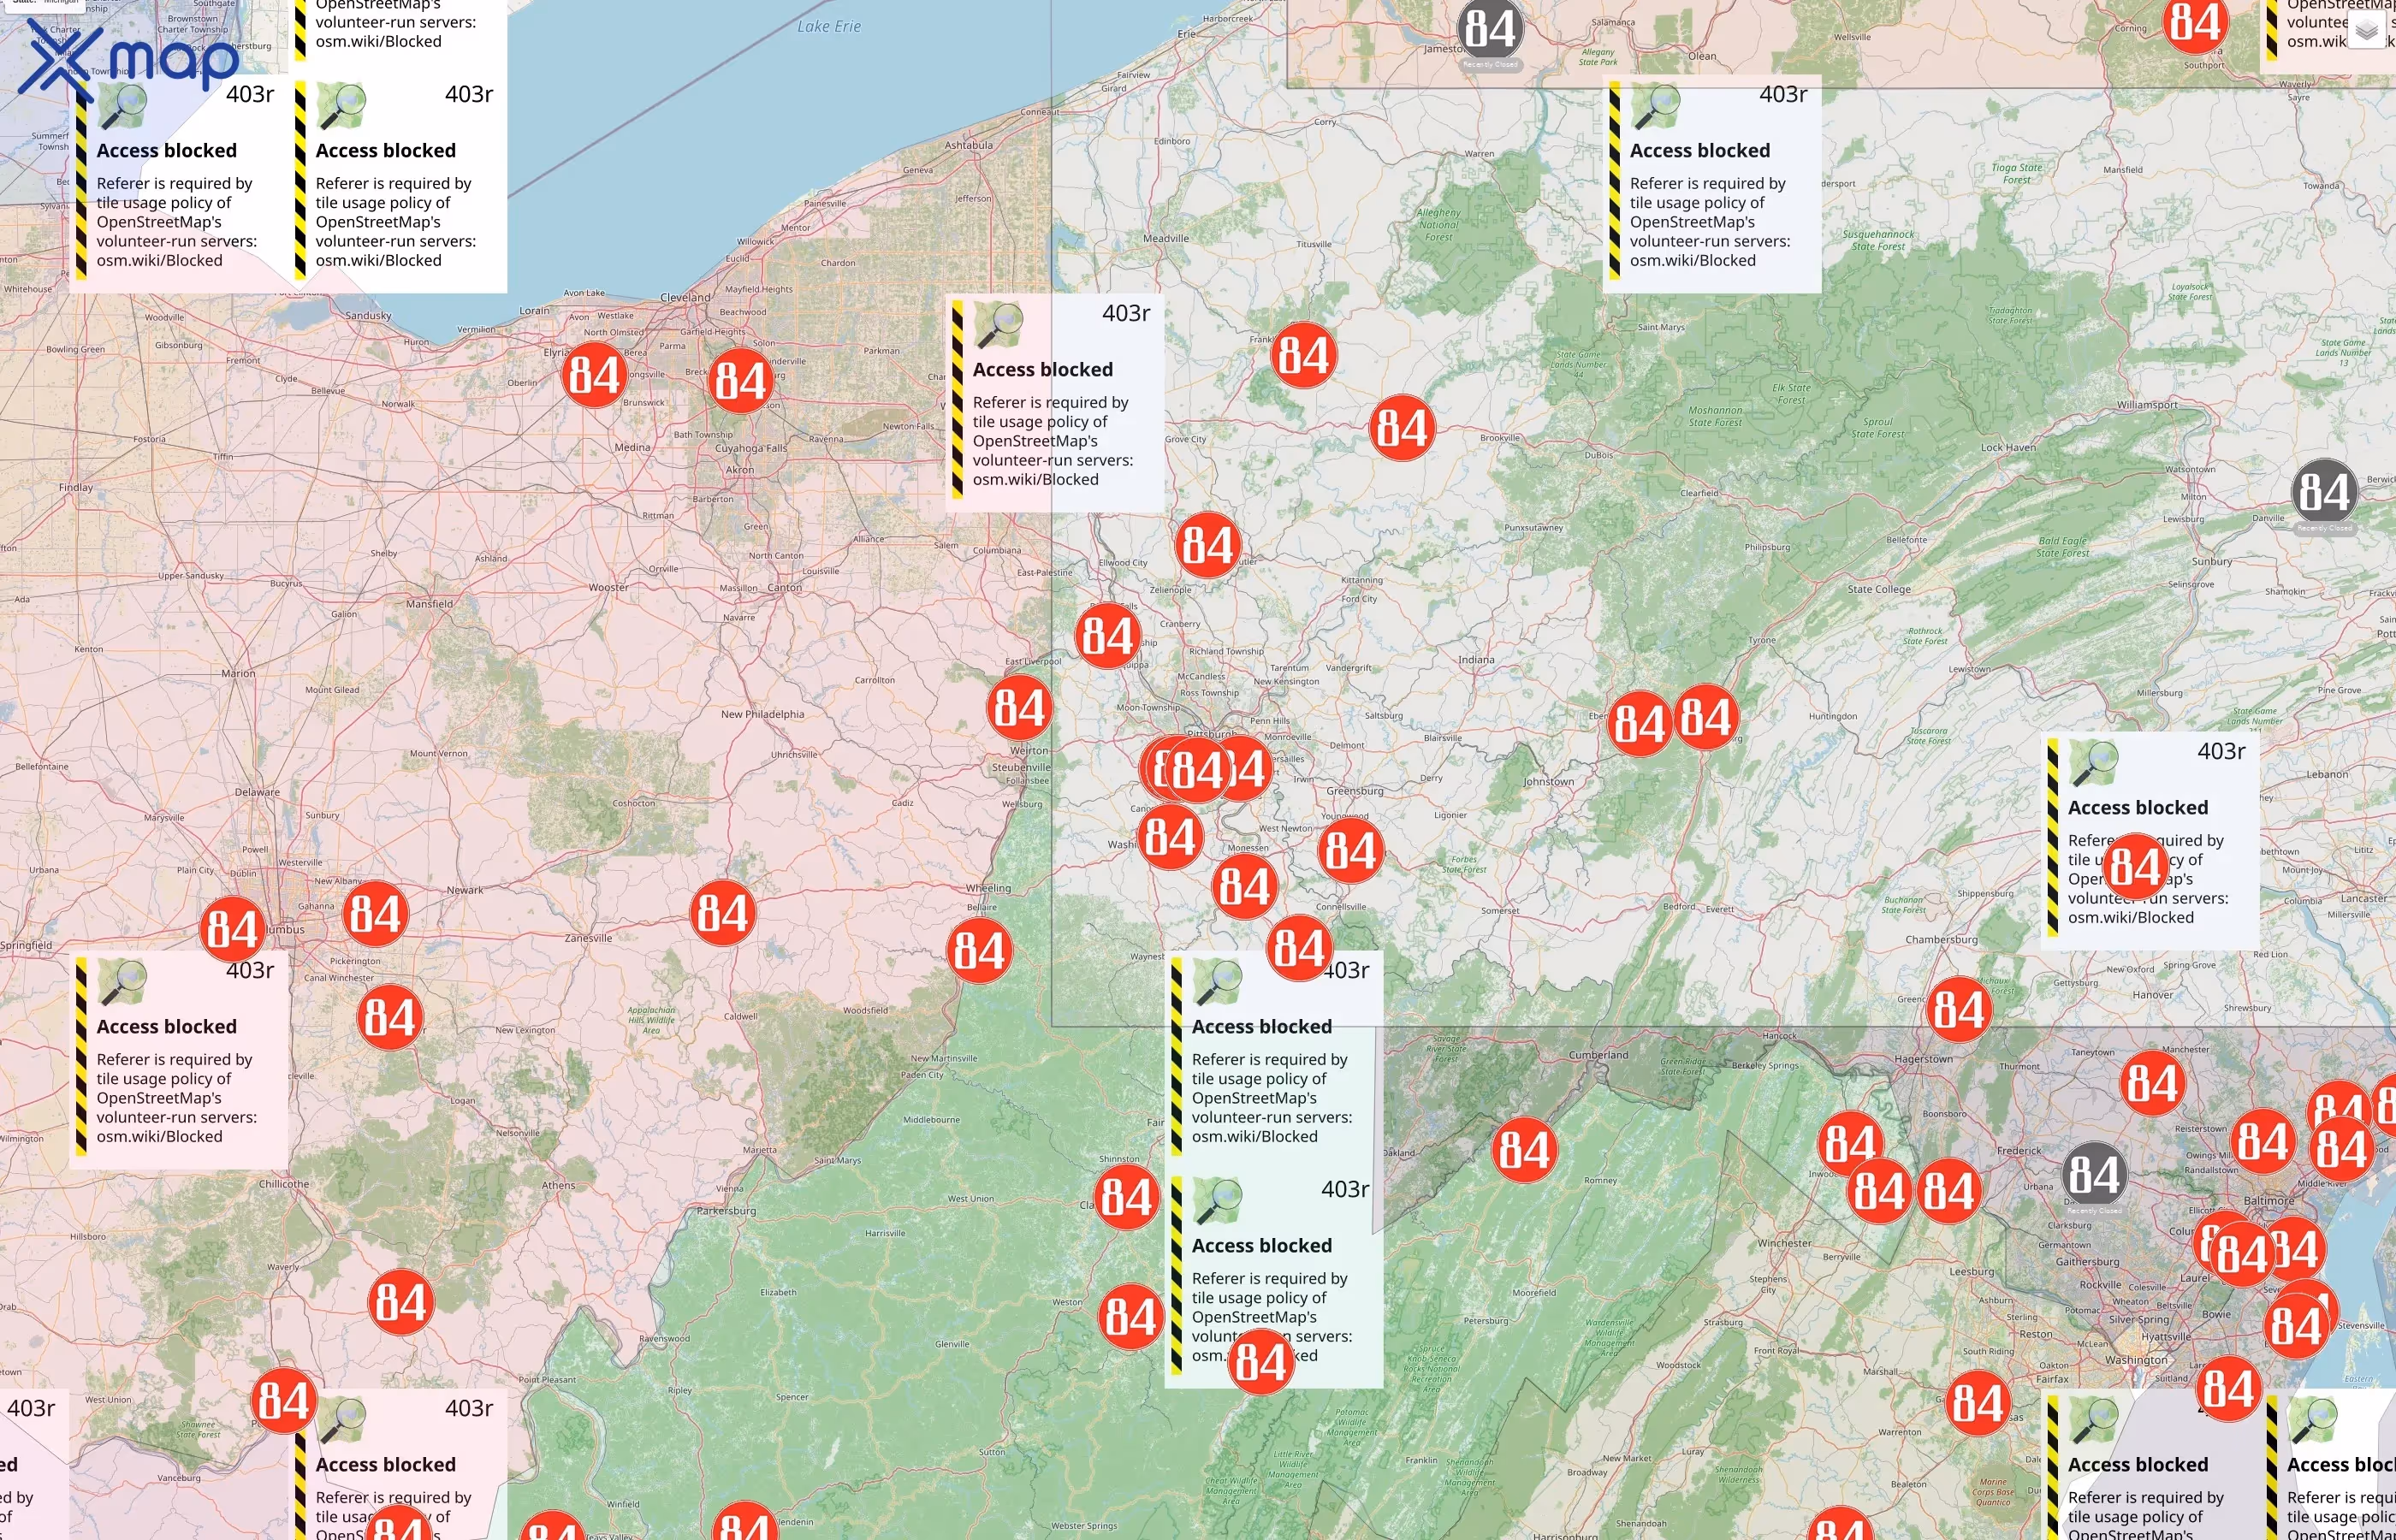
Task: Select the 84 marker south of New Albany
Action: 376,914
